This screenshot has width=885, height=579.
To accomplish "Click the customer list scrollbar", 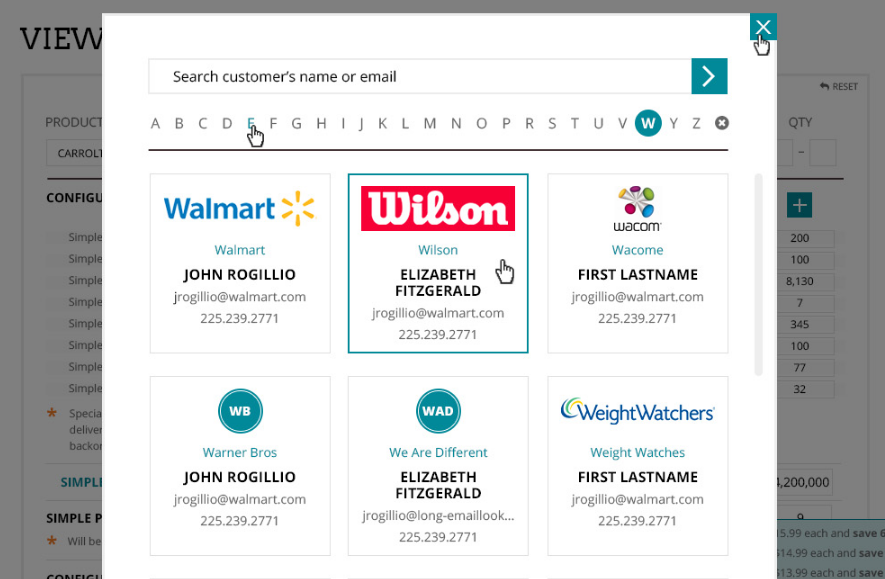I will (759, 274).
